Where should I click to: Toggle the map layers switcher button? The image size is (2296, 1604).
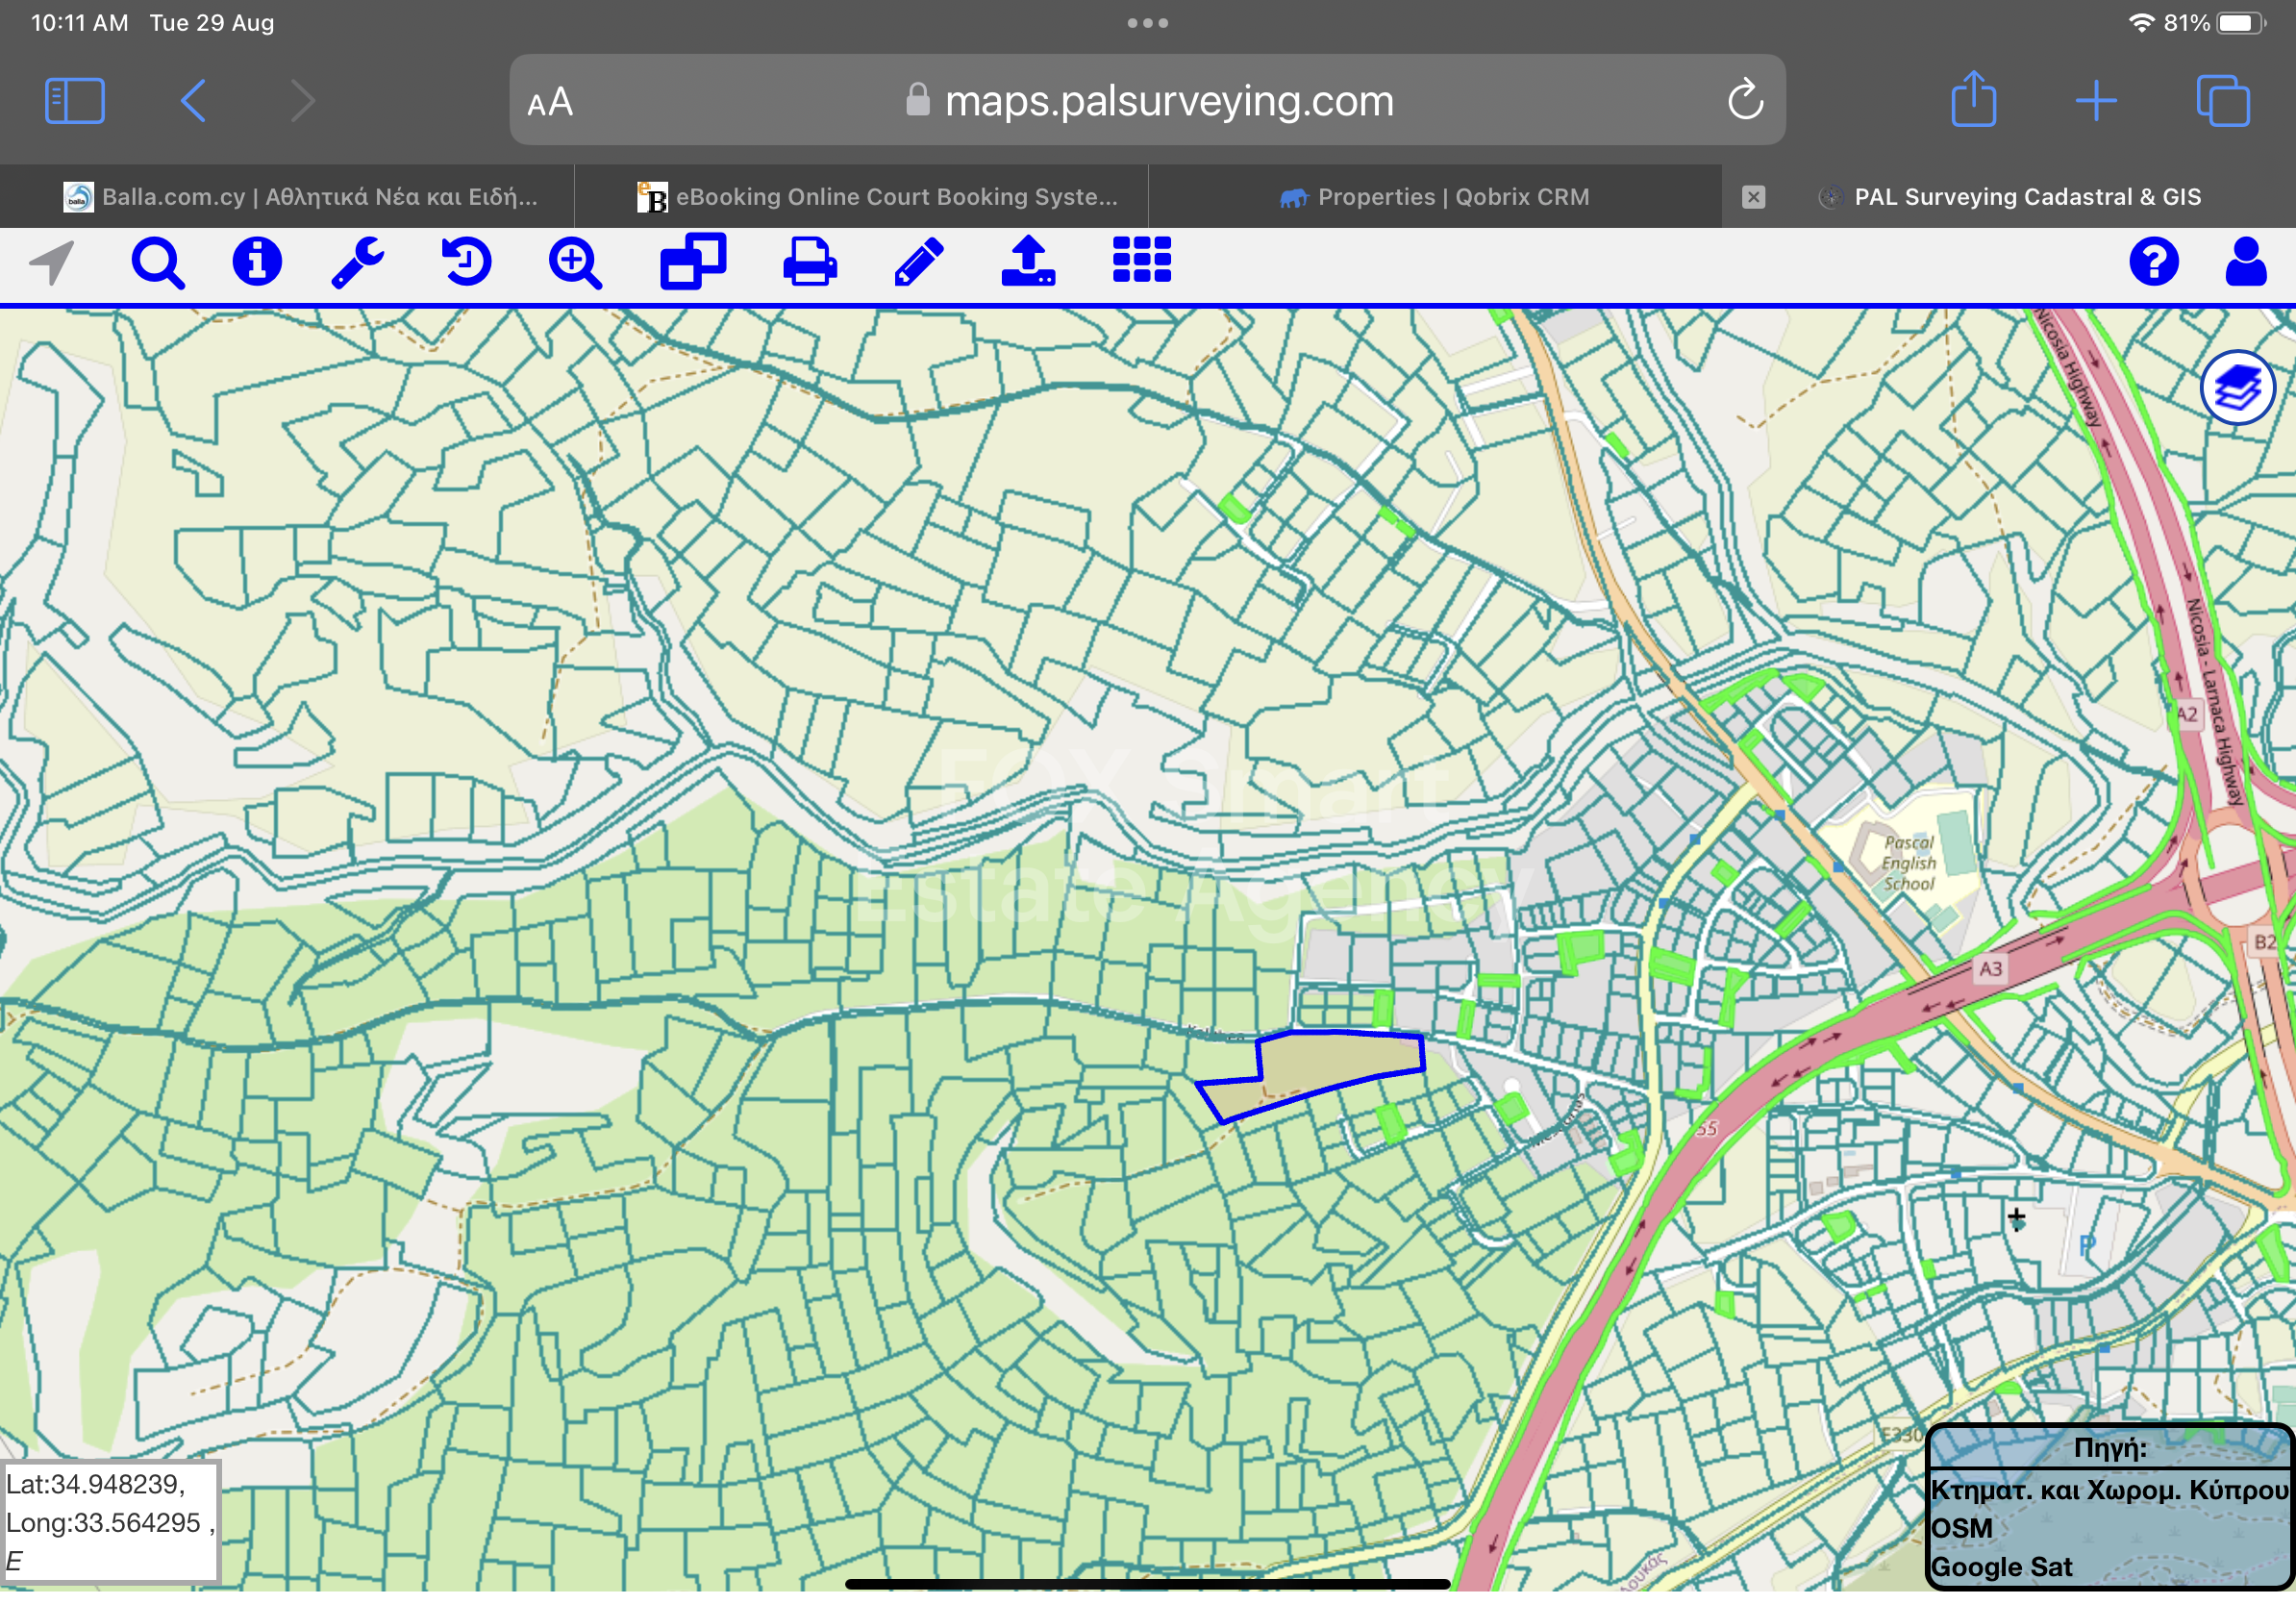point(2238,388)
